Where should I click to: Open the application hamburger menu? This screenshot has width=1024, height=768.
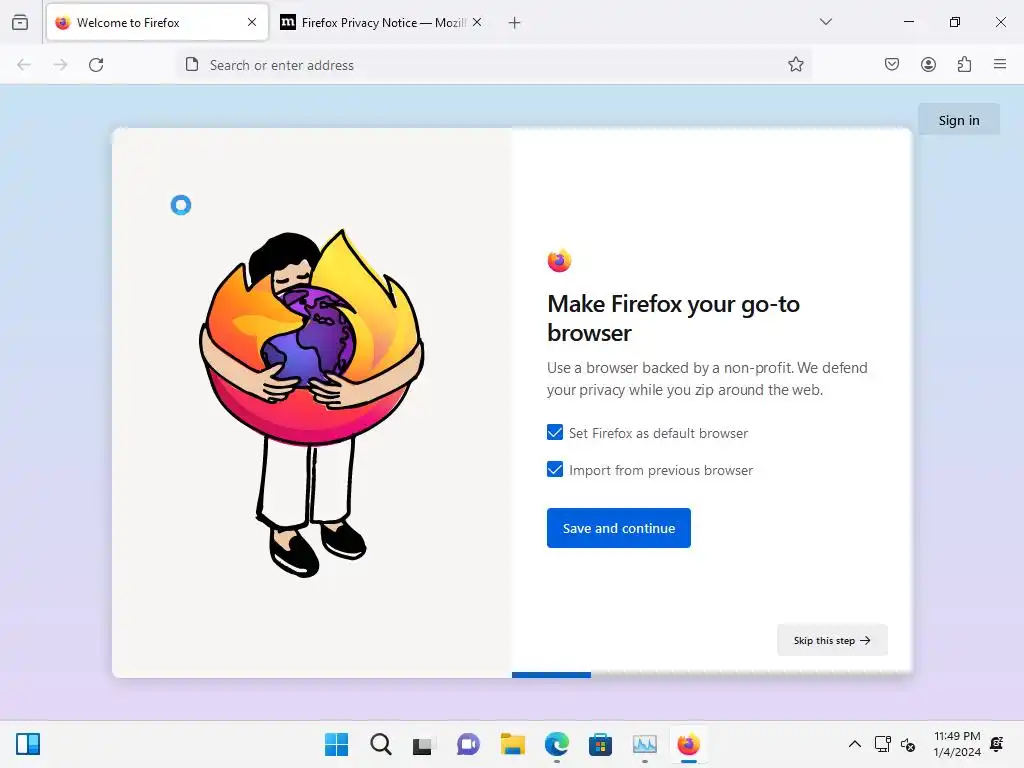(x=1000, y=64)
